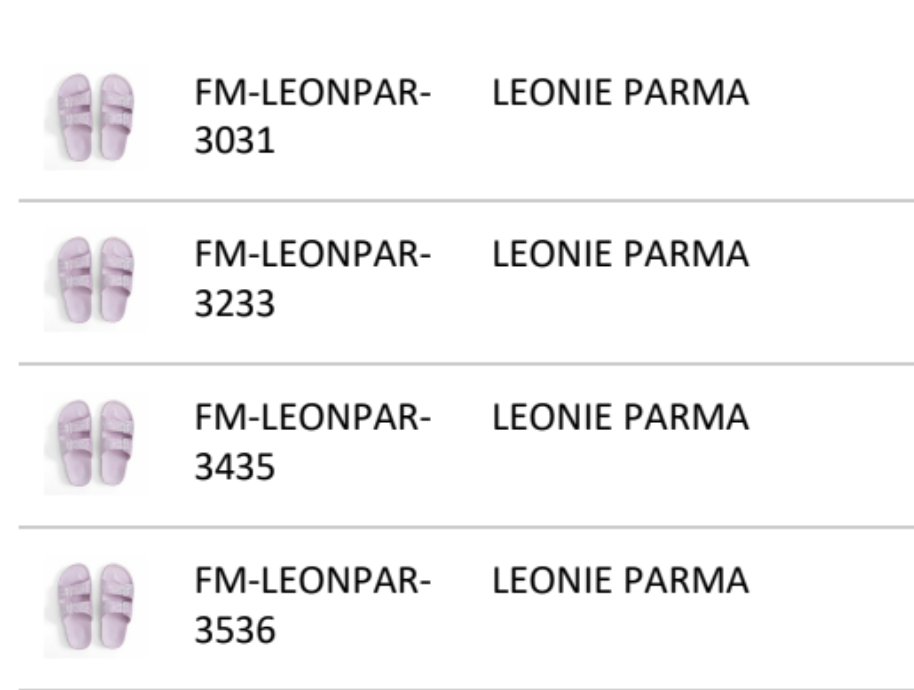Select the SKU text FM-LEONPAR-3233
Image resolution: width=914 pixels, height=690 pixels.
(x=311, y=279)
